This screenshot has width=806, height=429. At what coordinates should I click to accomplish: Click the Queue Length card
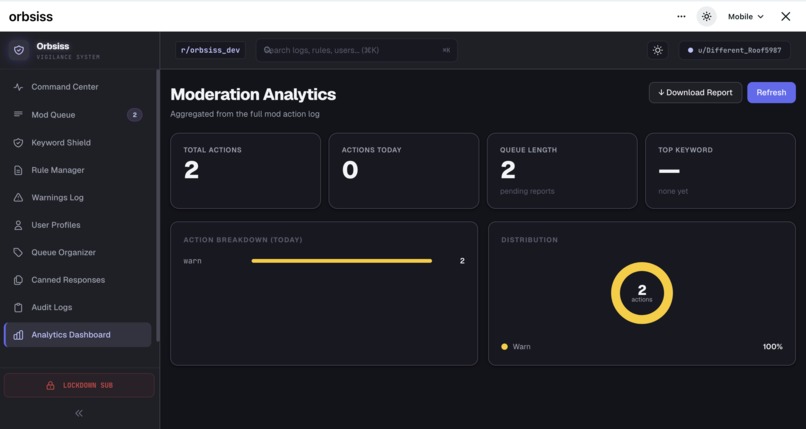click(x=562, y=171)
